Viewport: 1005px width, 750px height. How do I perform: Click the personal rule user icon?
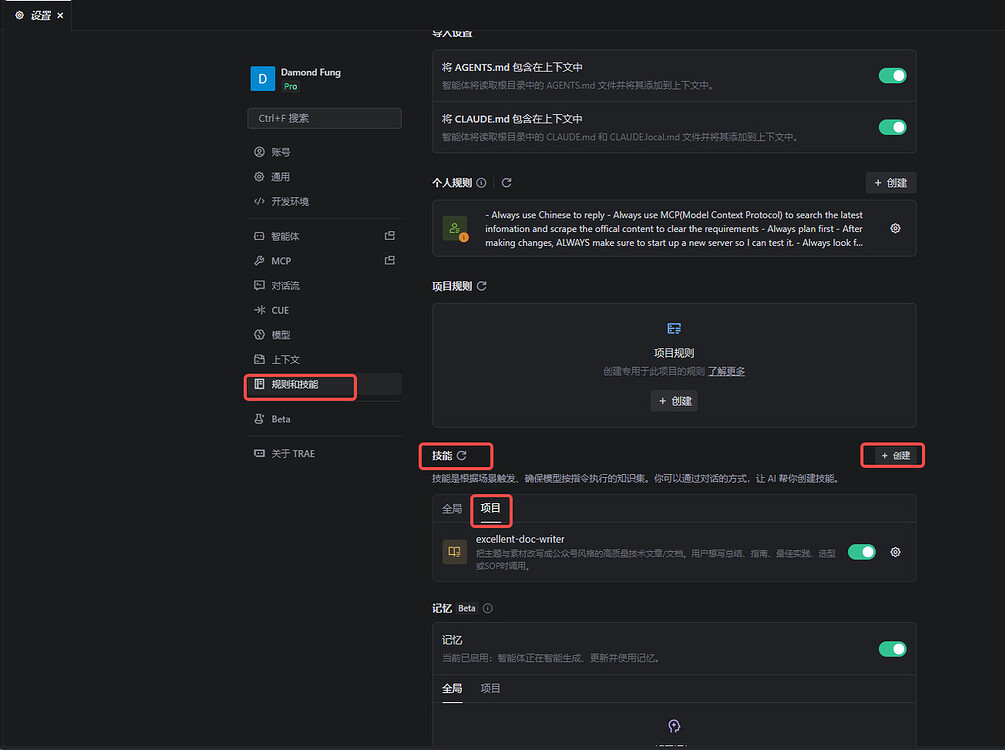[455, 229]
